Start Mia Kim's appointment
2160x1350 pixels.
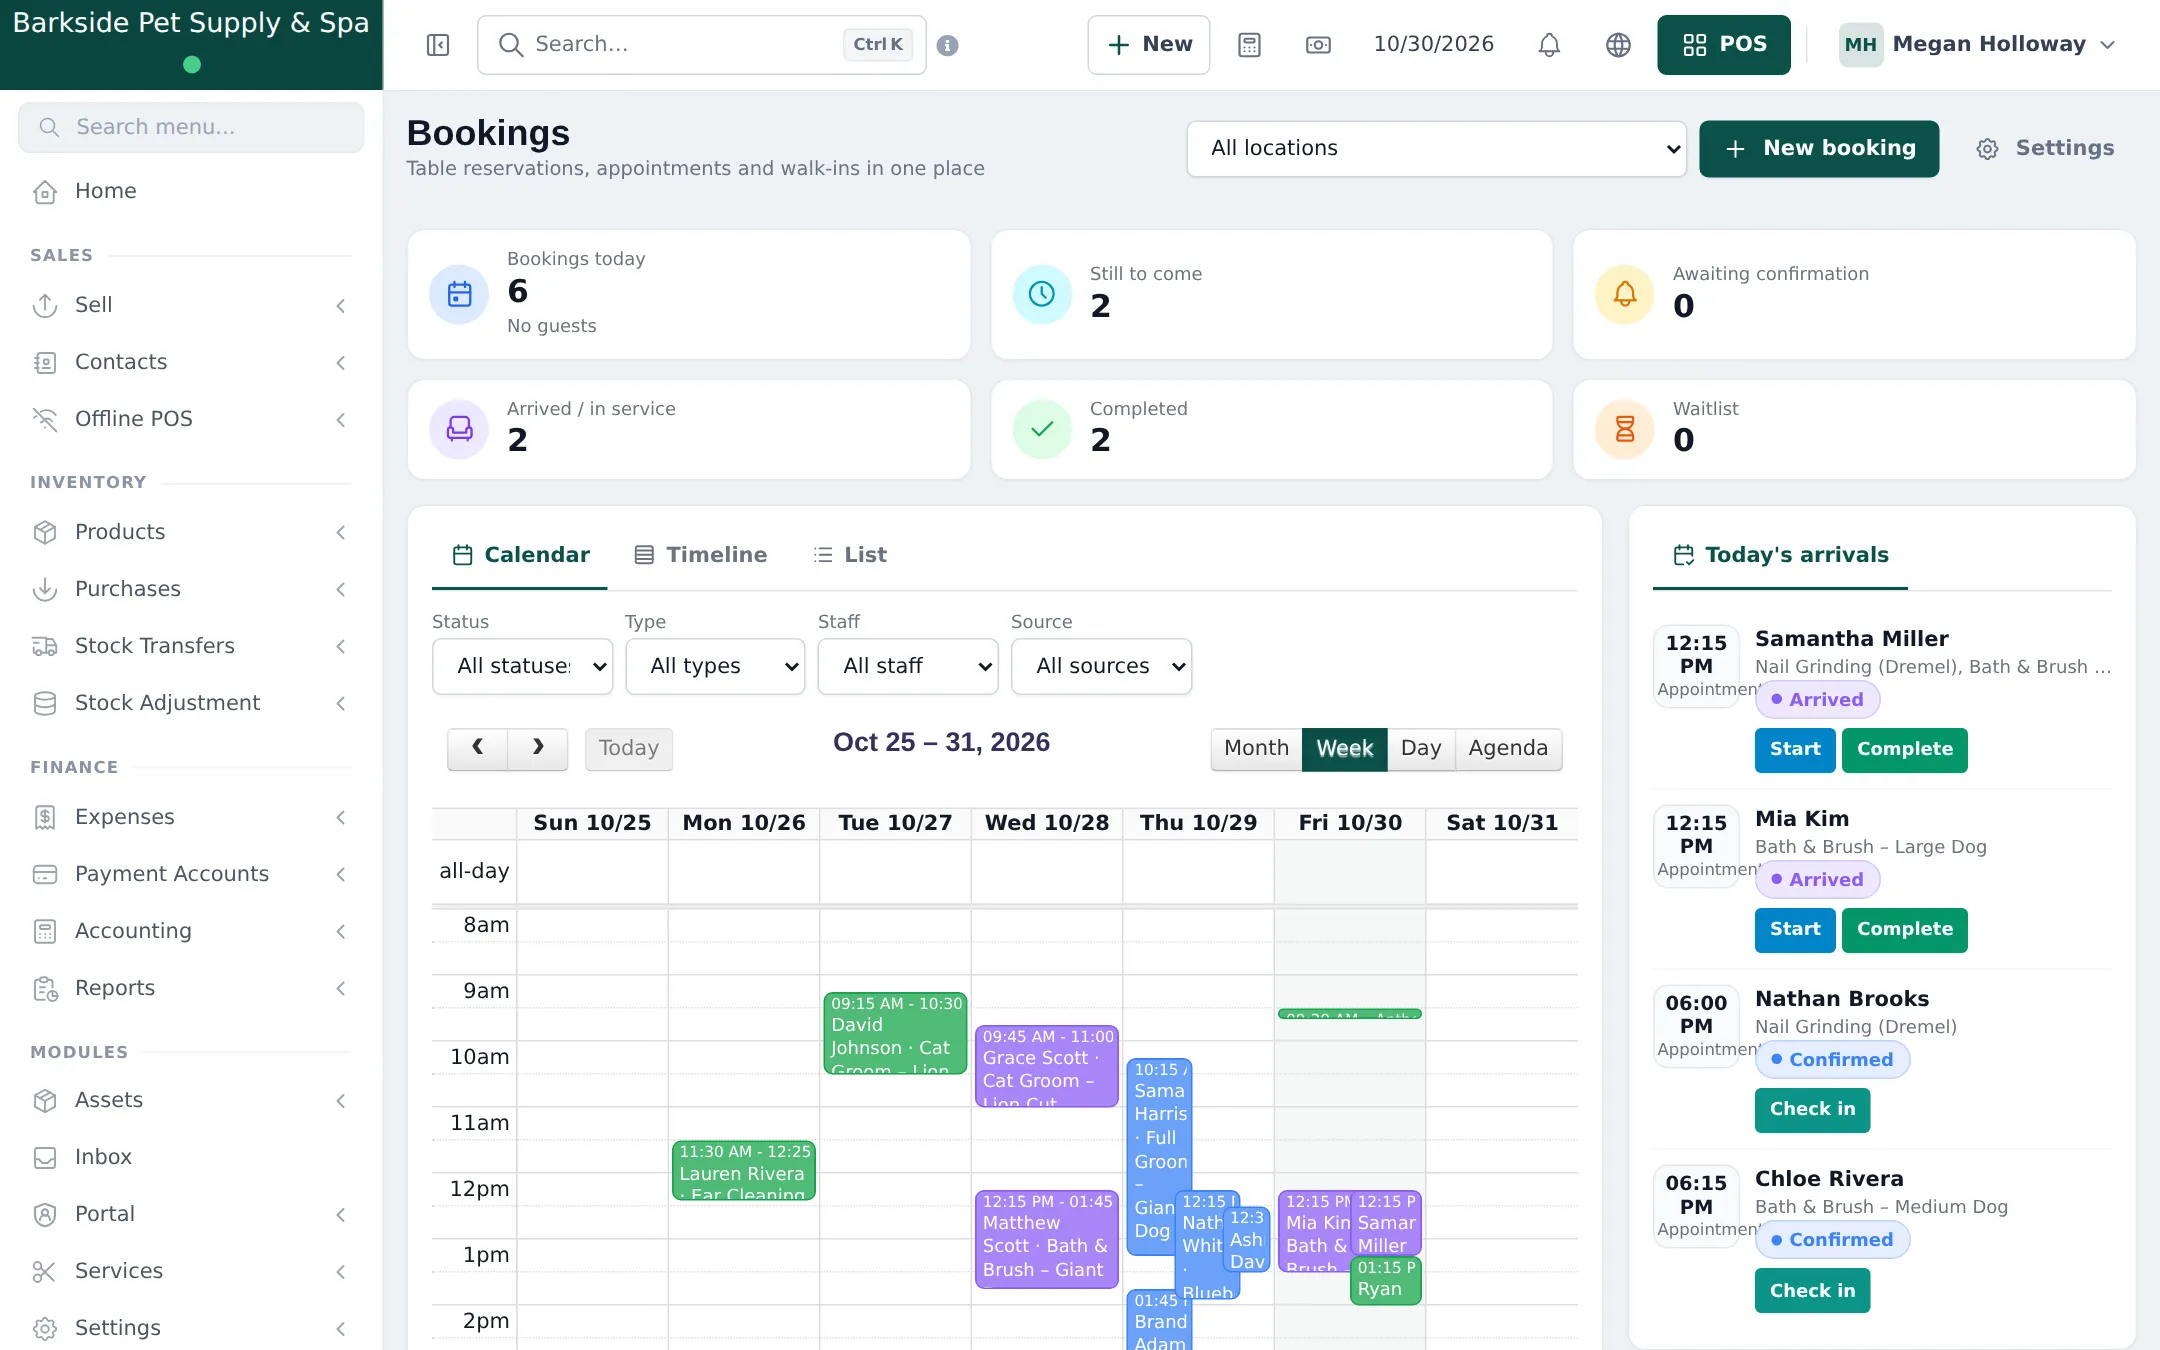1795,930
